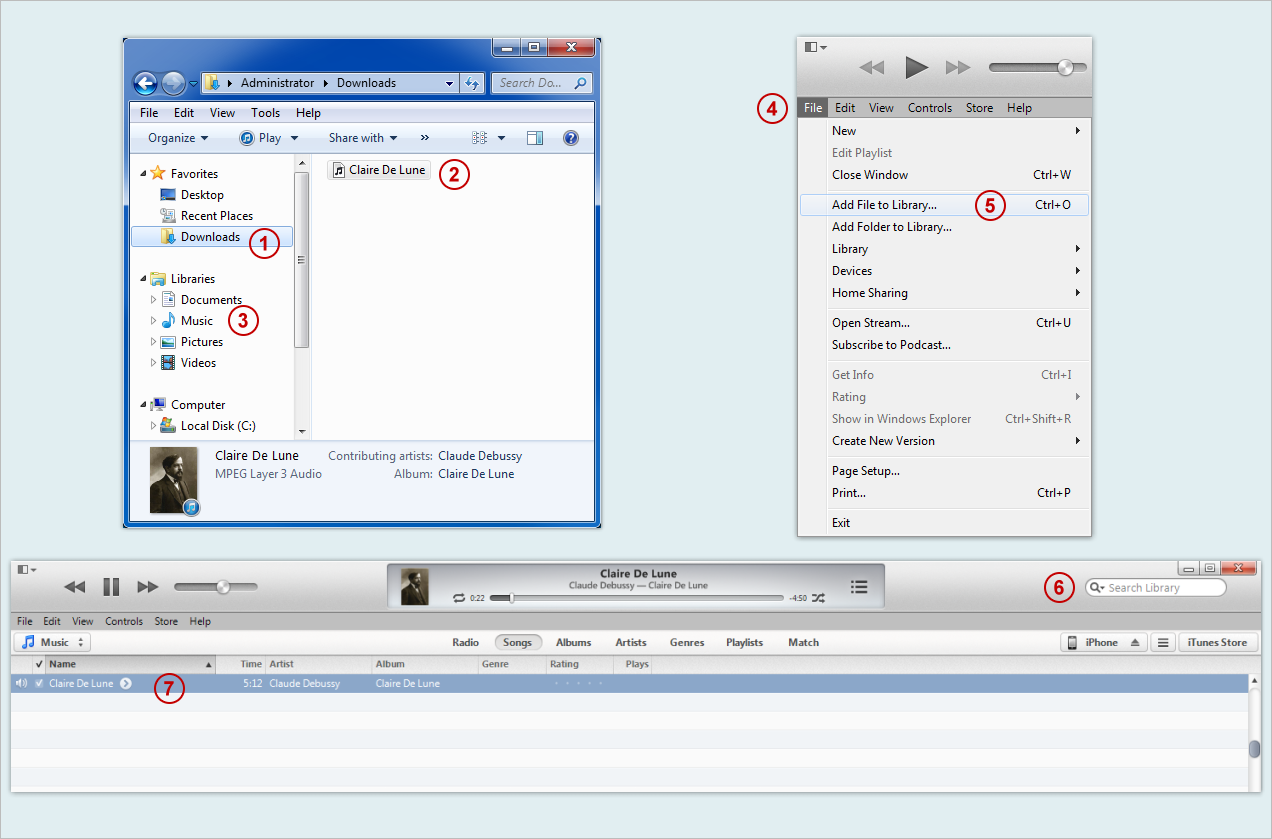1272x839 pixels.
Task: Uncheck the Claire De Lune song checkbox
Action: coord(39,684)
